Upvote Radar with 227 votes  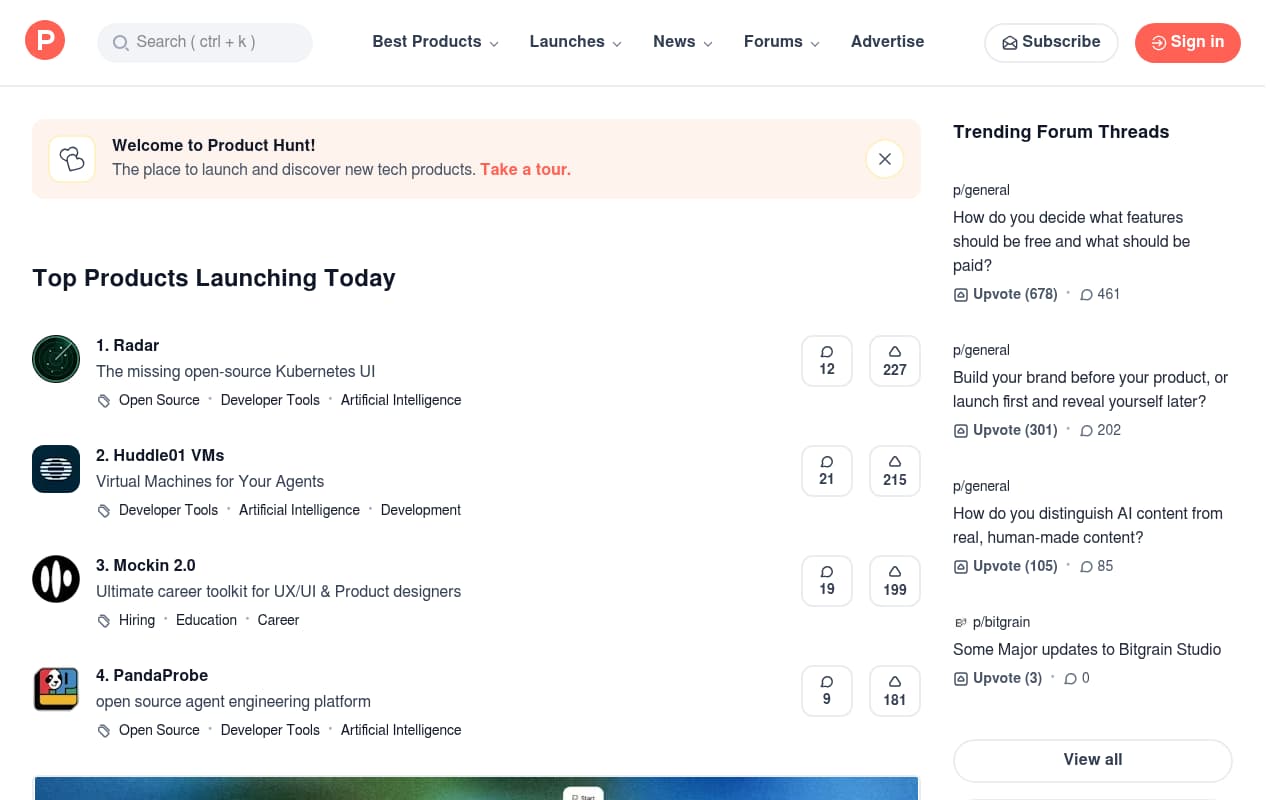point(895,361)
